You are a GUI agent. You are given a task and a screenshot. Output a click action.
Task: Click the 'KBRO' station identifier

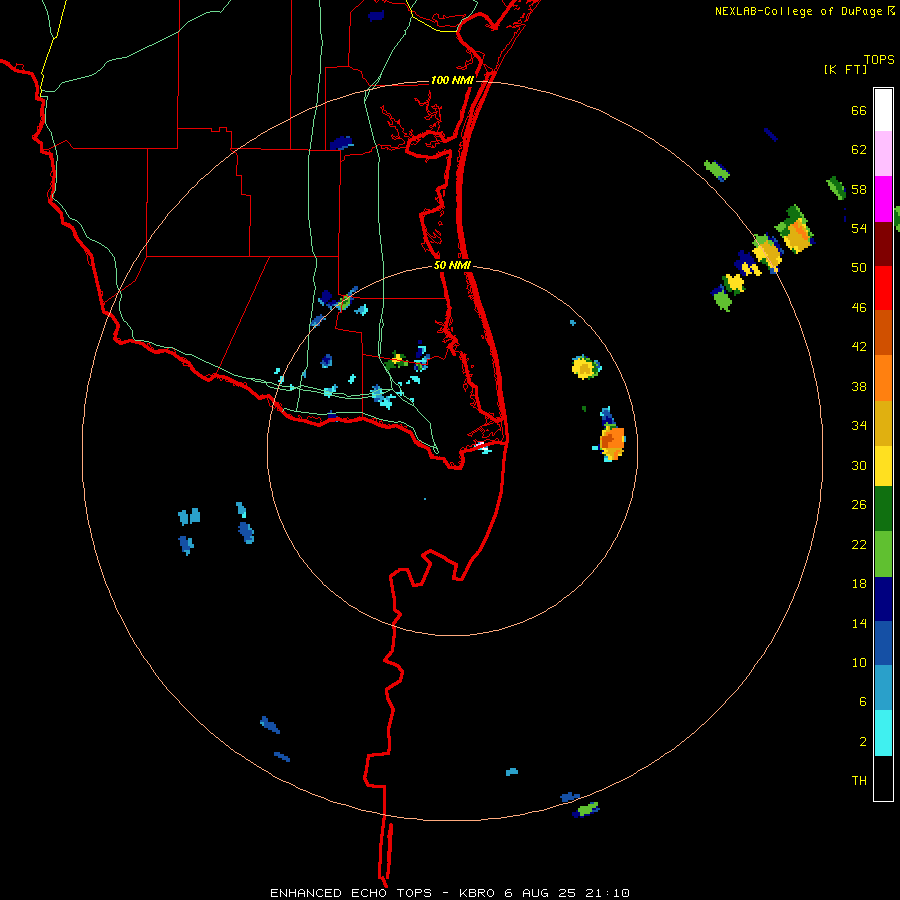point(478,893)
